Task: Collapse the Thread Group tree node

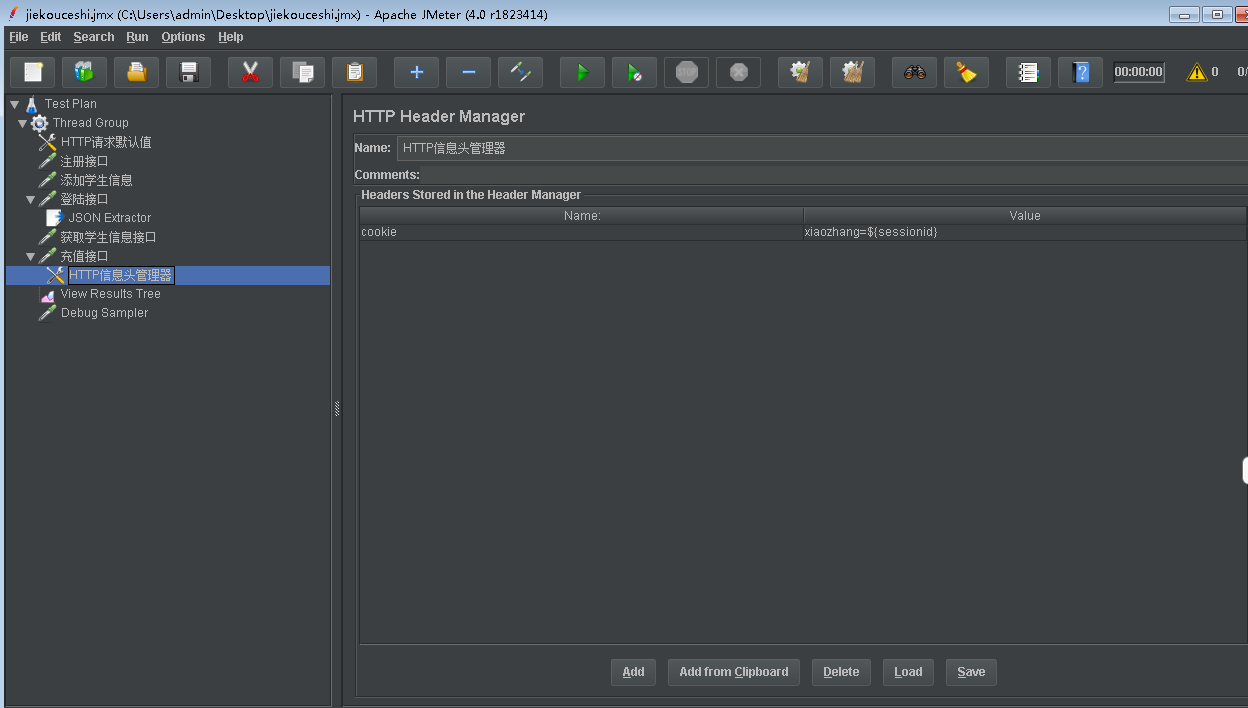Action: coord(22,123)
